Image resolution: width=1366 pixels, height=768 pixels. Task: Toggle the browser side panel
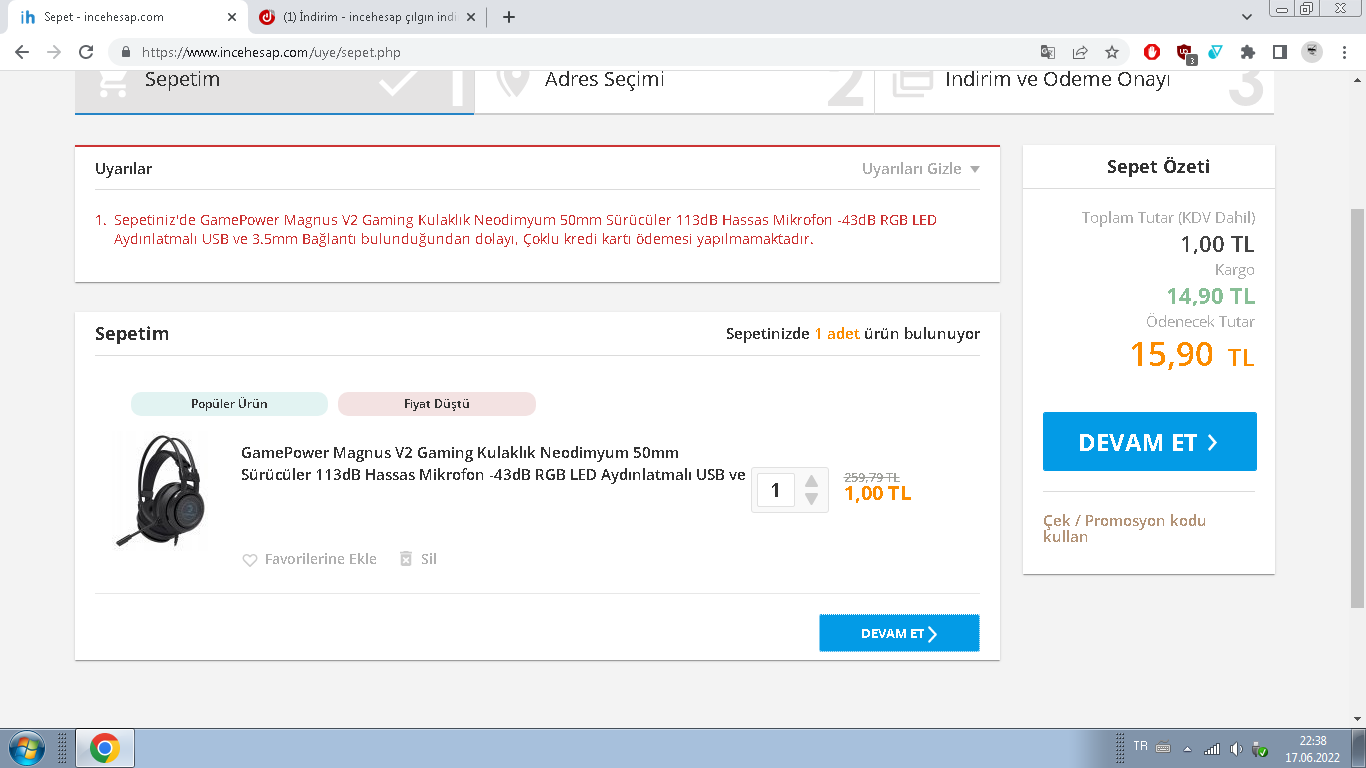[1279, 52]
